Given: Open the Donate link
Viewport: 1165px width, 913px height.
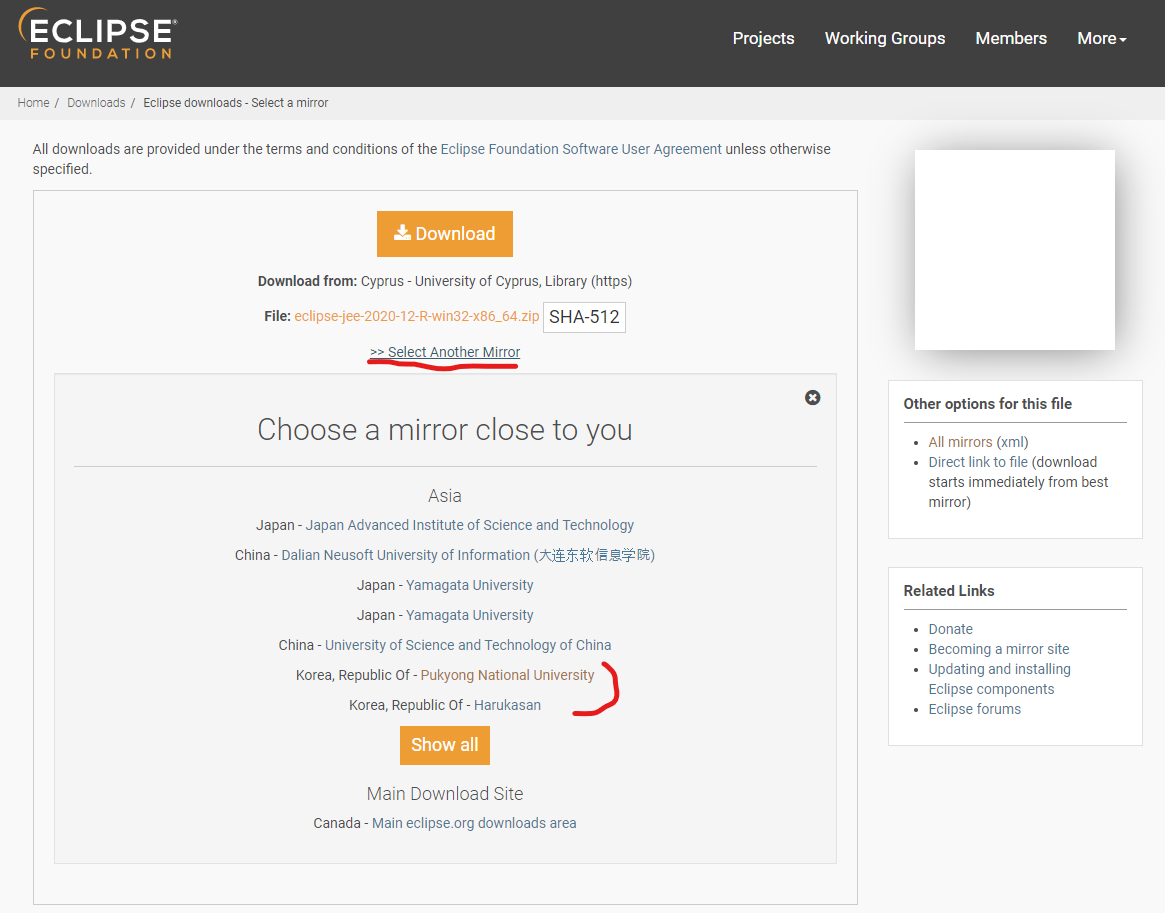Looking at the screenshot, I should coord(950,629).
